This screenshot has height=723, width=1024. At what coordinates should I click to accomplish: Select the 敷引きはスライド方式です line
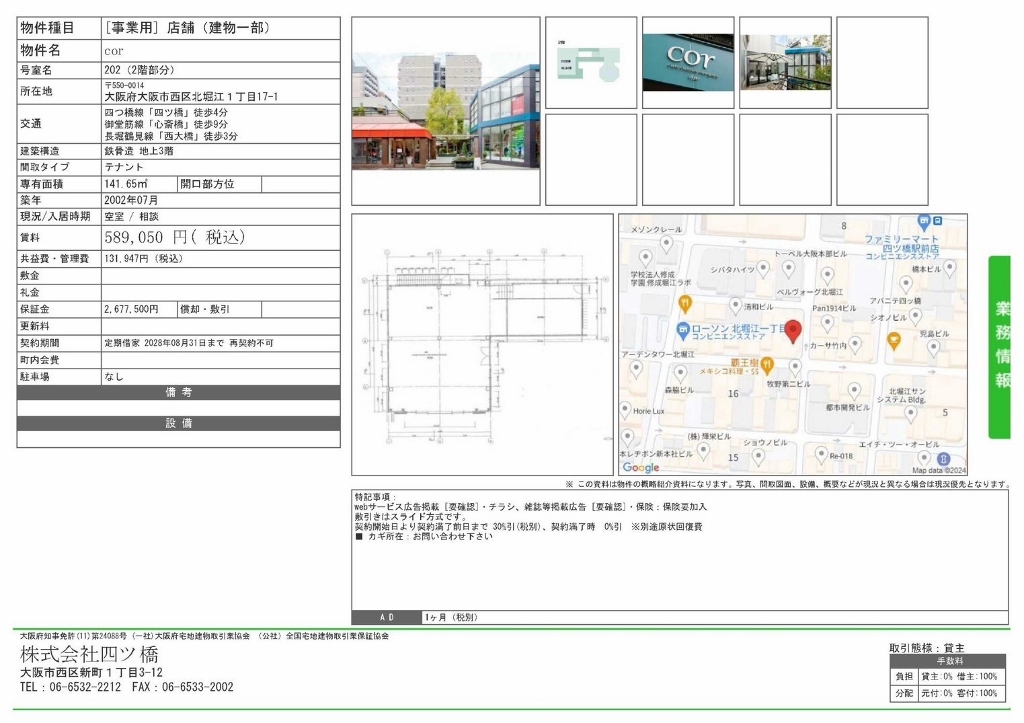(410, 517)
